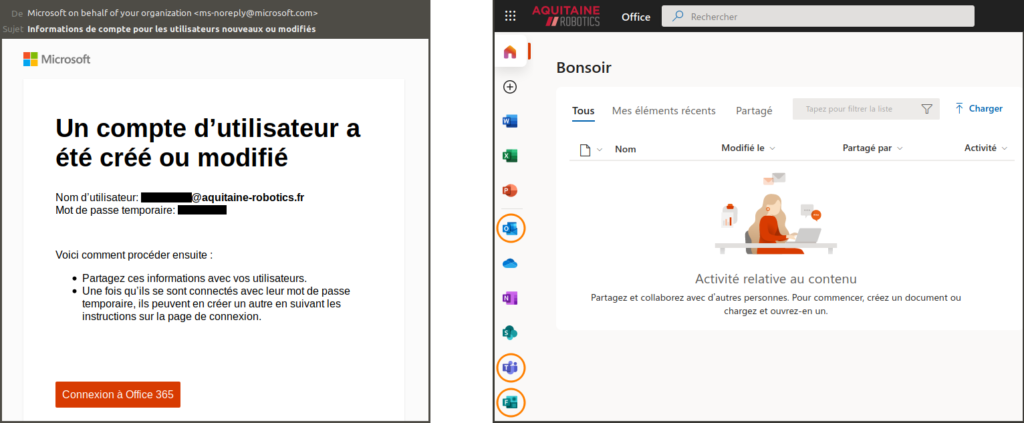The image size is (1024, 423).
Task: Open the Partagé par column dropdown
Action: coord(872,148)
